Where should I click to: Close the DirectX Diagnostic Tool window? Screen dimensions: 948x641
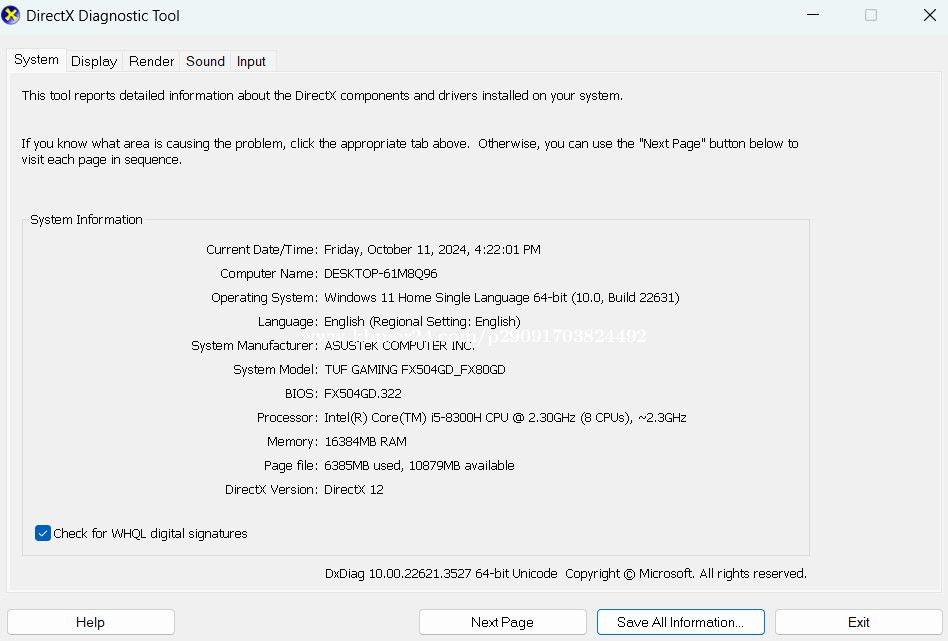(930, 15)
